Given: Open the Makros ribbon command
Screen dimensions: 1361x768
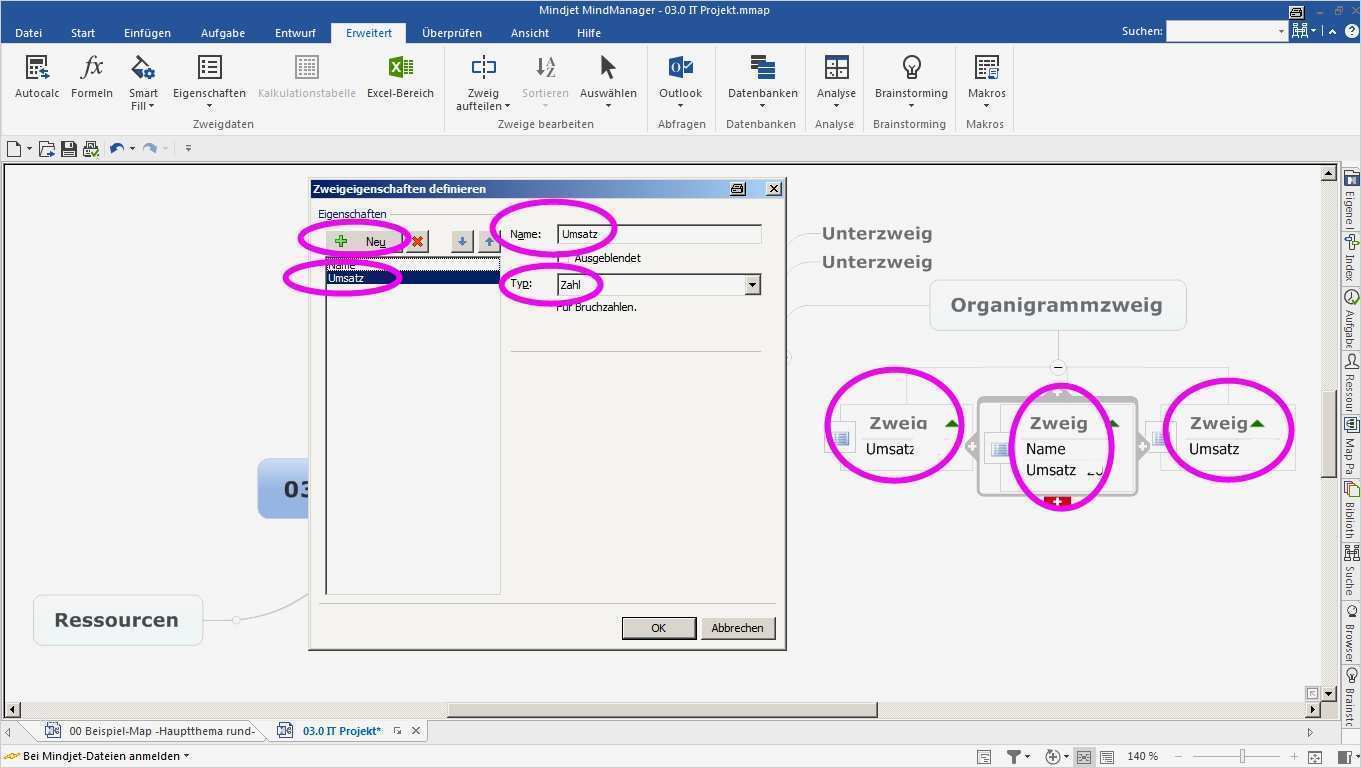Looking at the screenshot, I should pyautogui.click(x=986, y=83).
